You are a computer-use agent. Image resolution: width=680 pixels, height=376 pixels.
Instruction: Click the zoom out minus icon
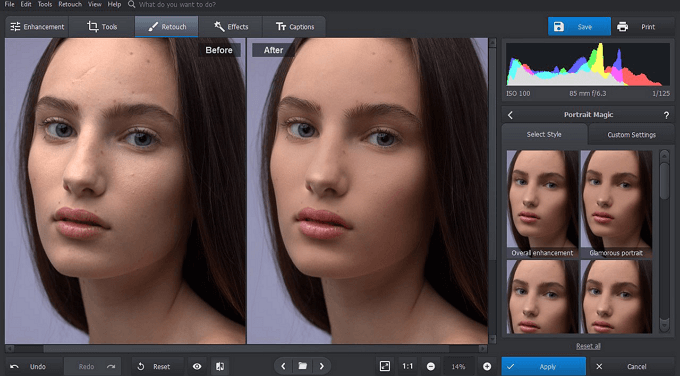point(431,366)
